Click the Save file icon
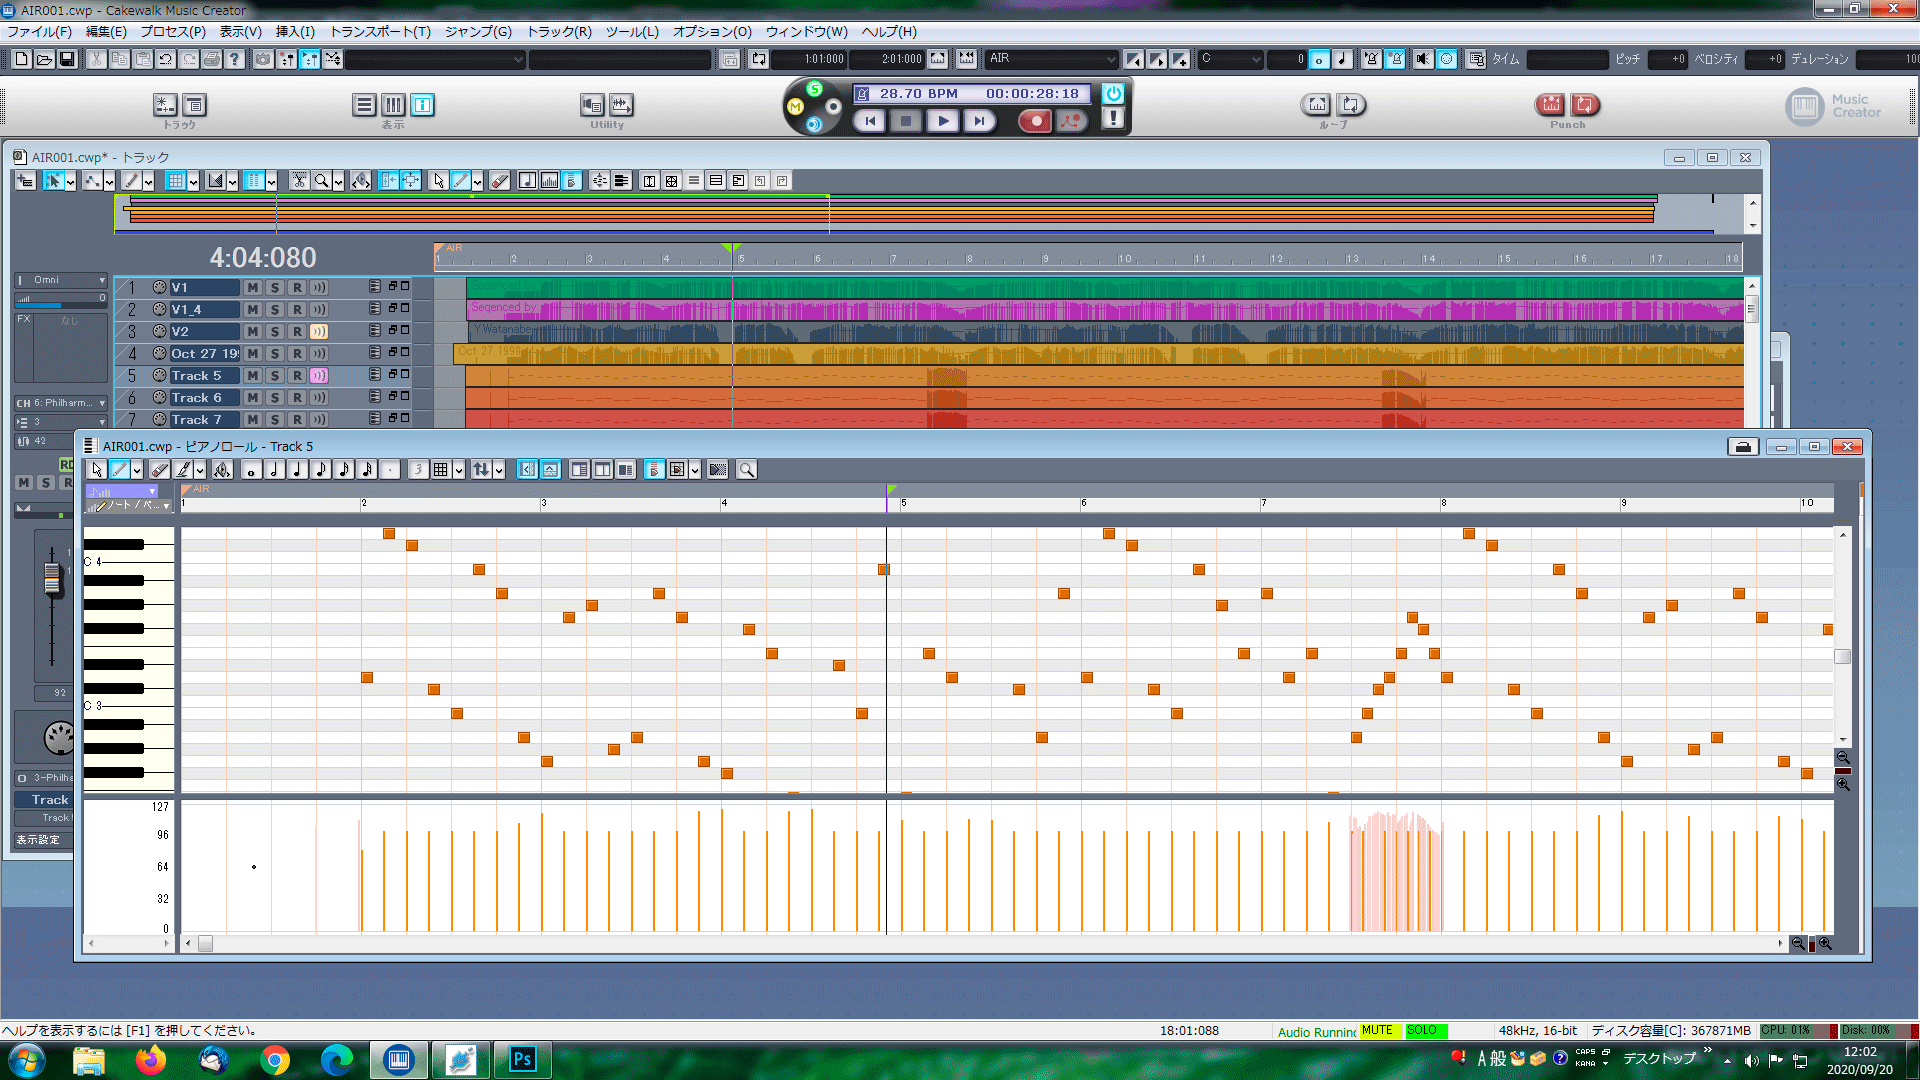Screen dimensions: 1920x1080 tap(67, 60)
